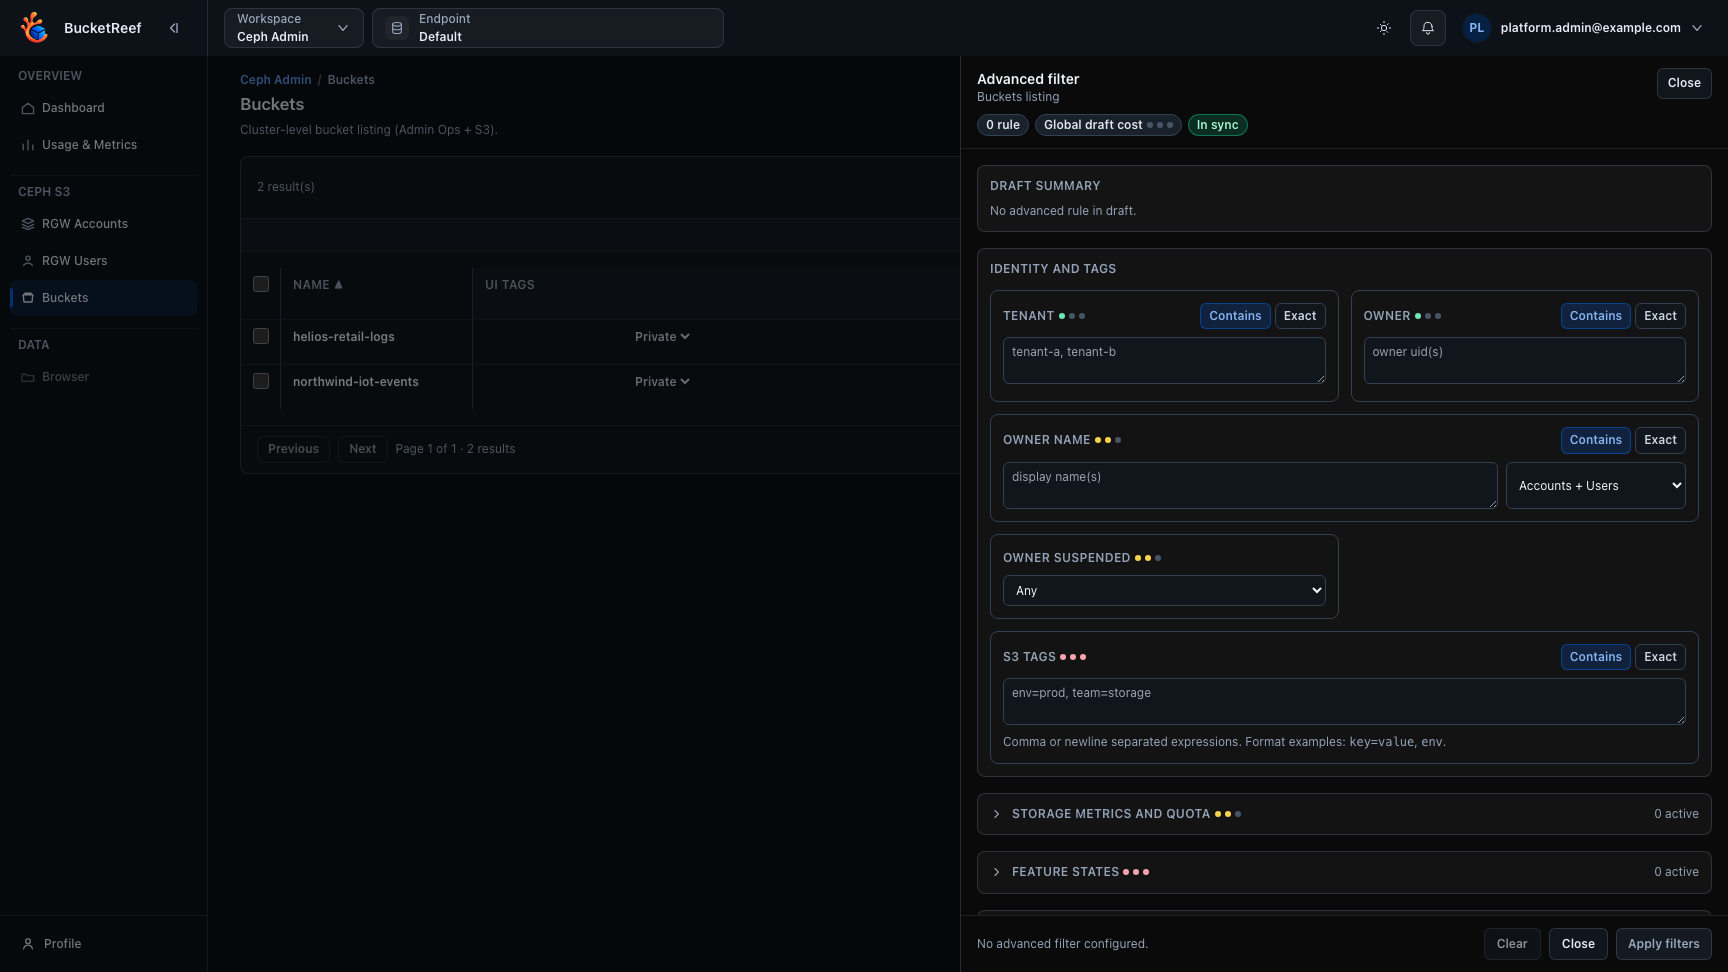Image resolution: width=1728 pixels, height=972 pixels.
Task: Open Private dropdown for helios-retail-logs
Action: (662, 337)
